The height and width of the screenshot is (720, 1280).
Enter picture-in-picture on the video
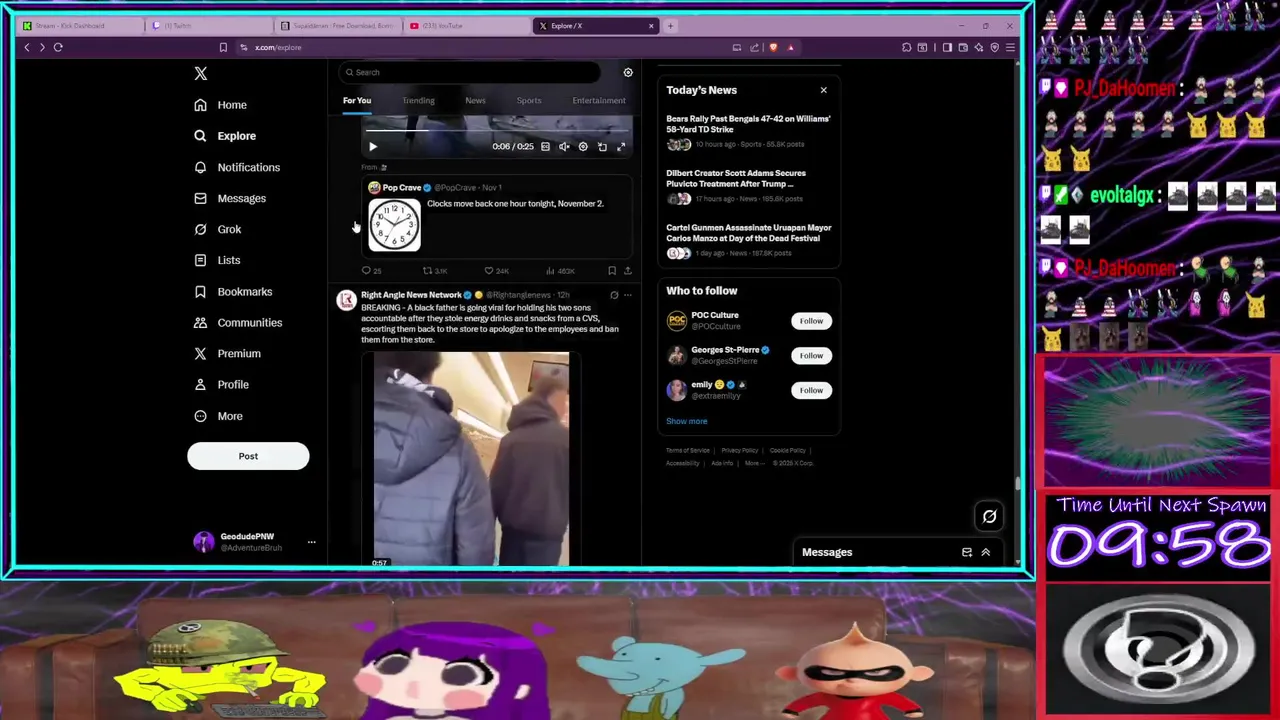[602, 147]
